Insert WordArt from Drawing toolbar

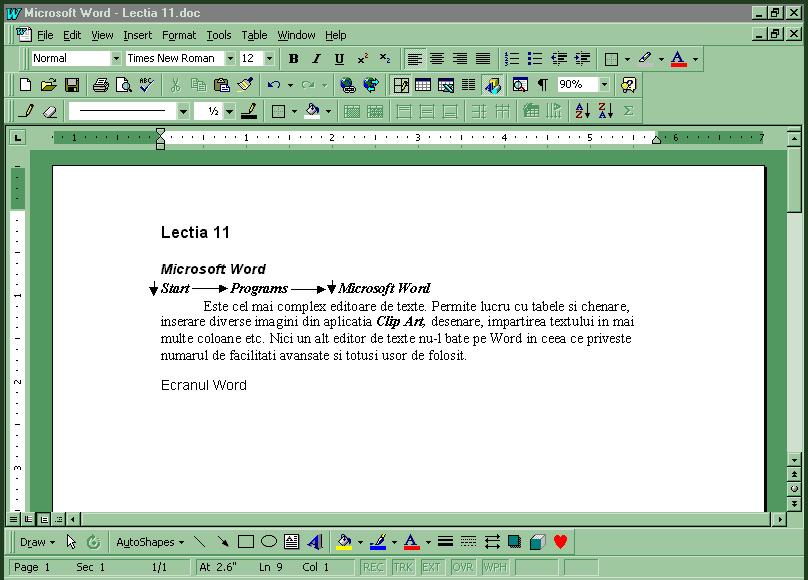(315, 542)
